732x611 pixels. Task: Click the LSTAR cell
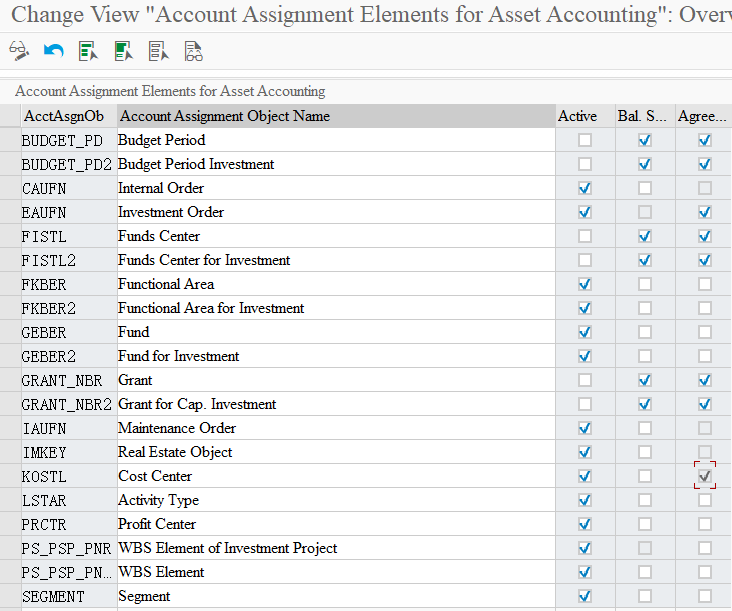point(69,500)
